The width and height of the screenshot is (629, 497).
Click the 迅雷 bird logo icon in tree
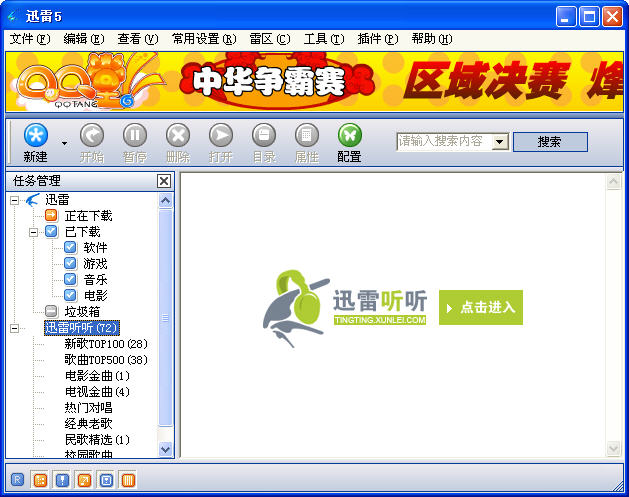[33, 199]
